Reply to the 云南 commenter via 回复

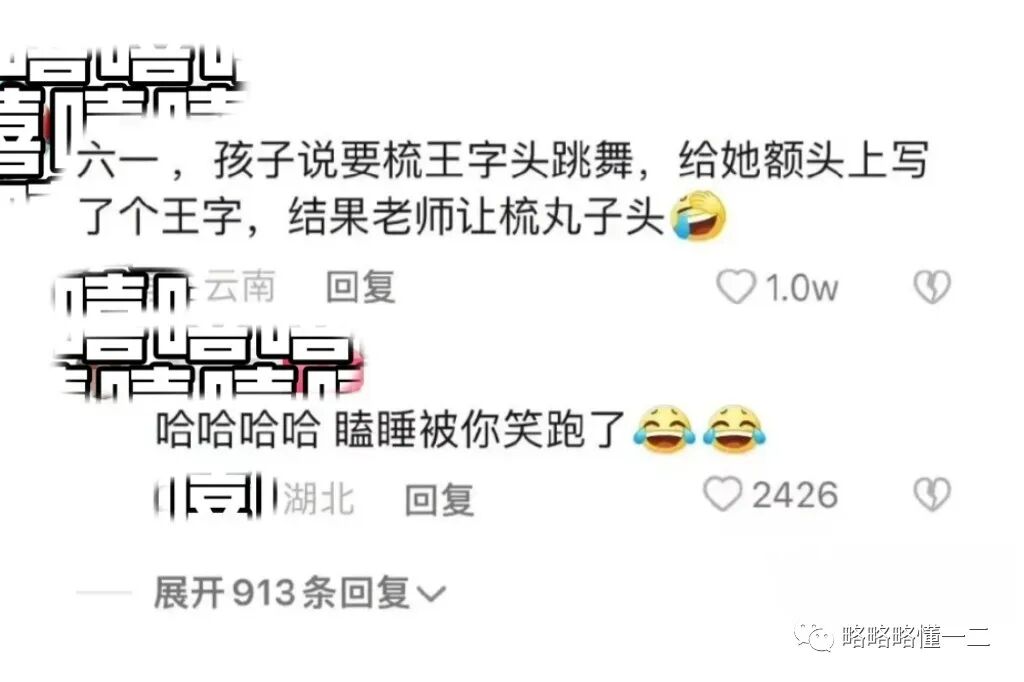[x=361, y=287]
